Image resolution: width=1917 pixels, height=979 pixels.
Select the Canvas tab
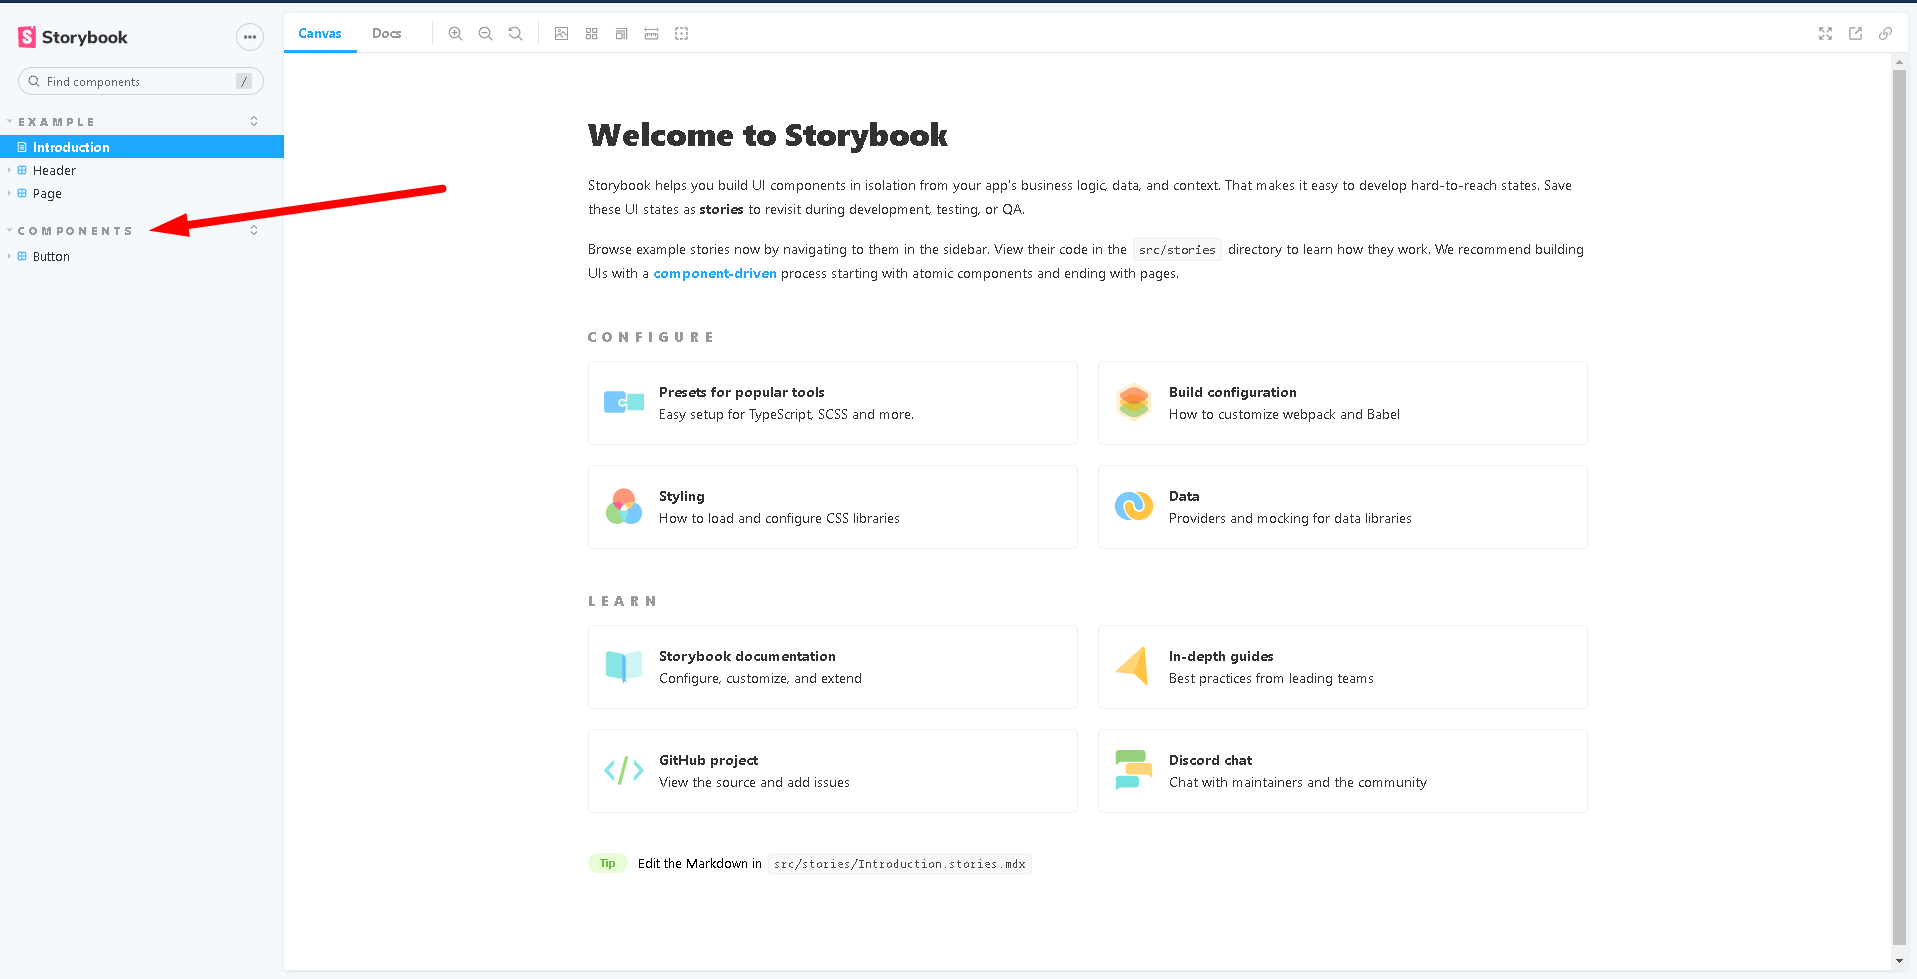point(320,34)
